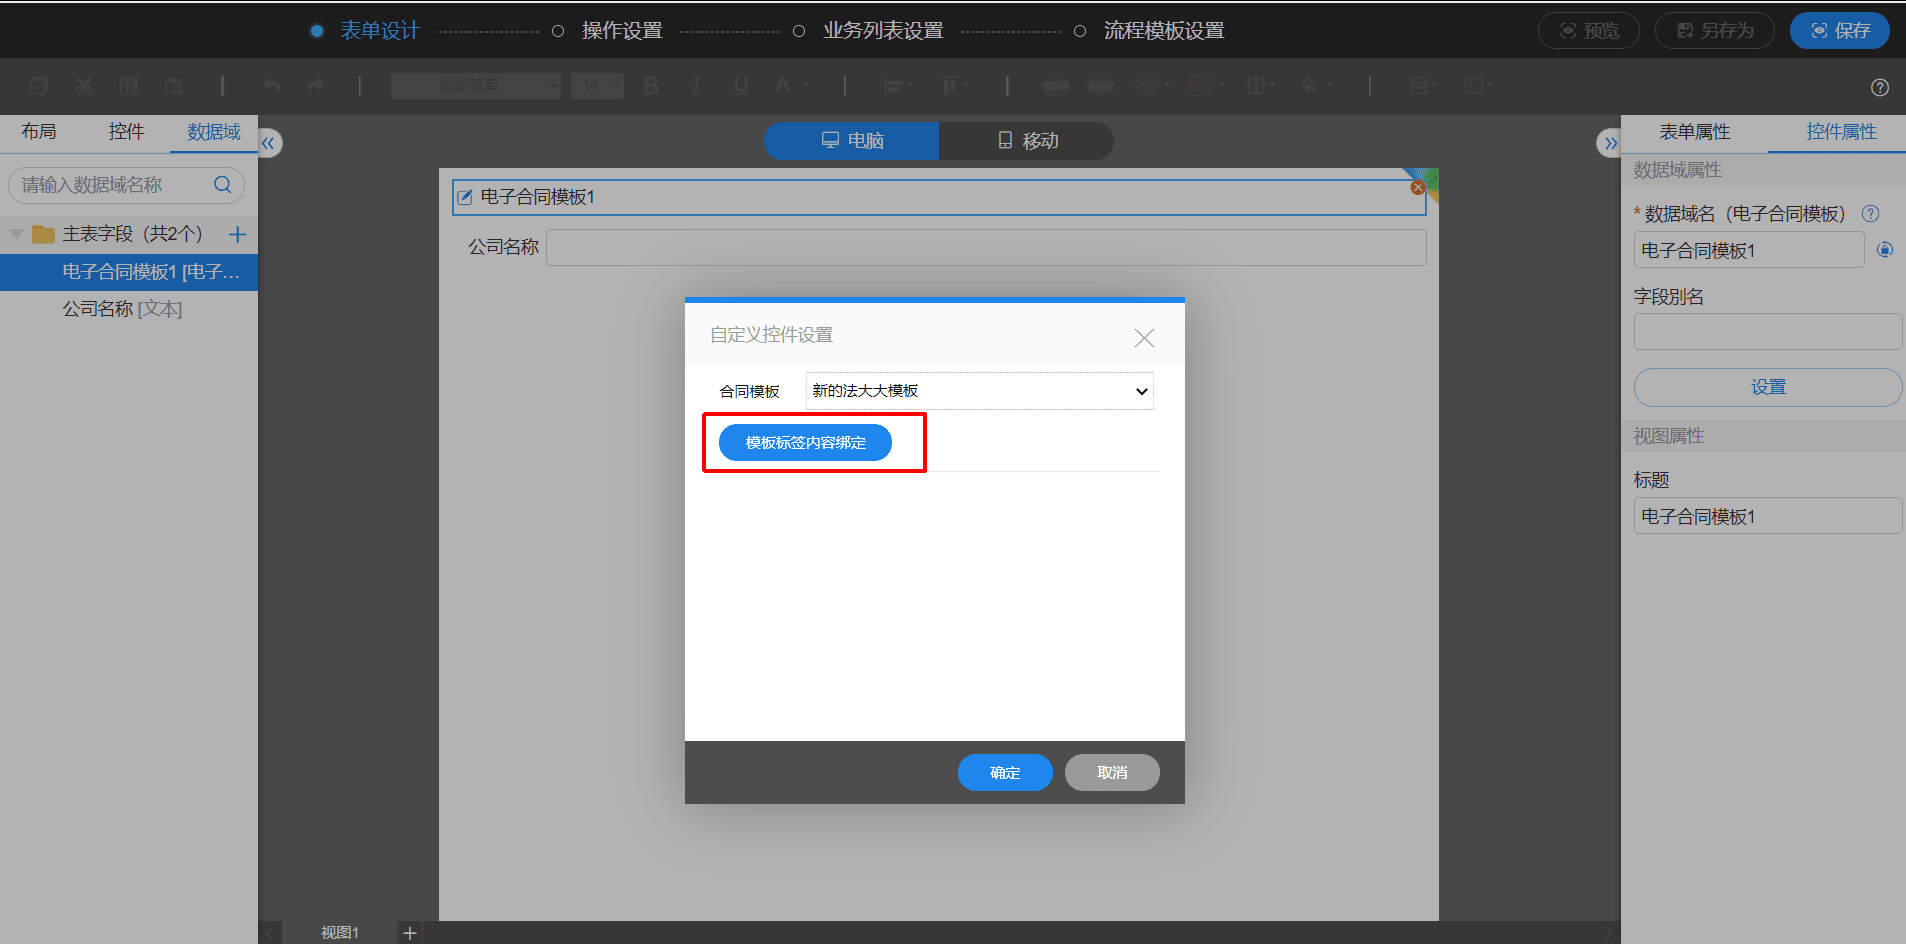Click help icon next to 数据域名 label
The height and width of the screenshot is (944, 1906).
[1871, 213]
